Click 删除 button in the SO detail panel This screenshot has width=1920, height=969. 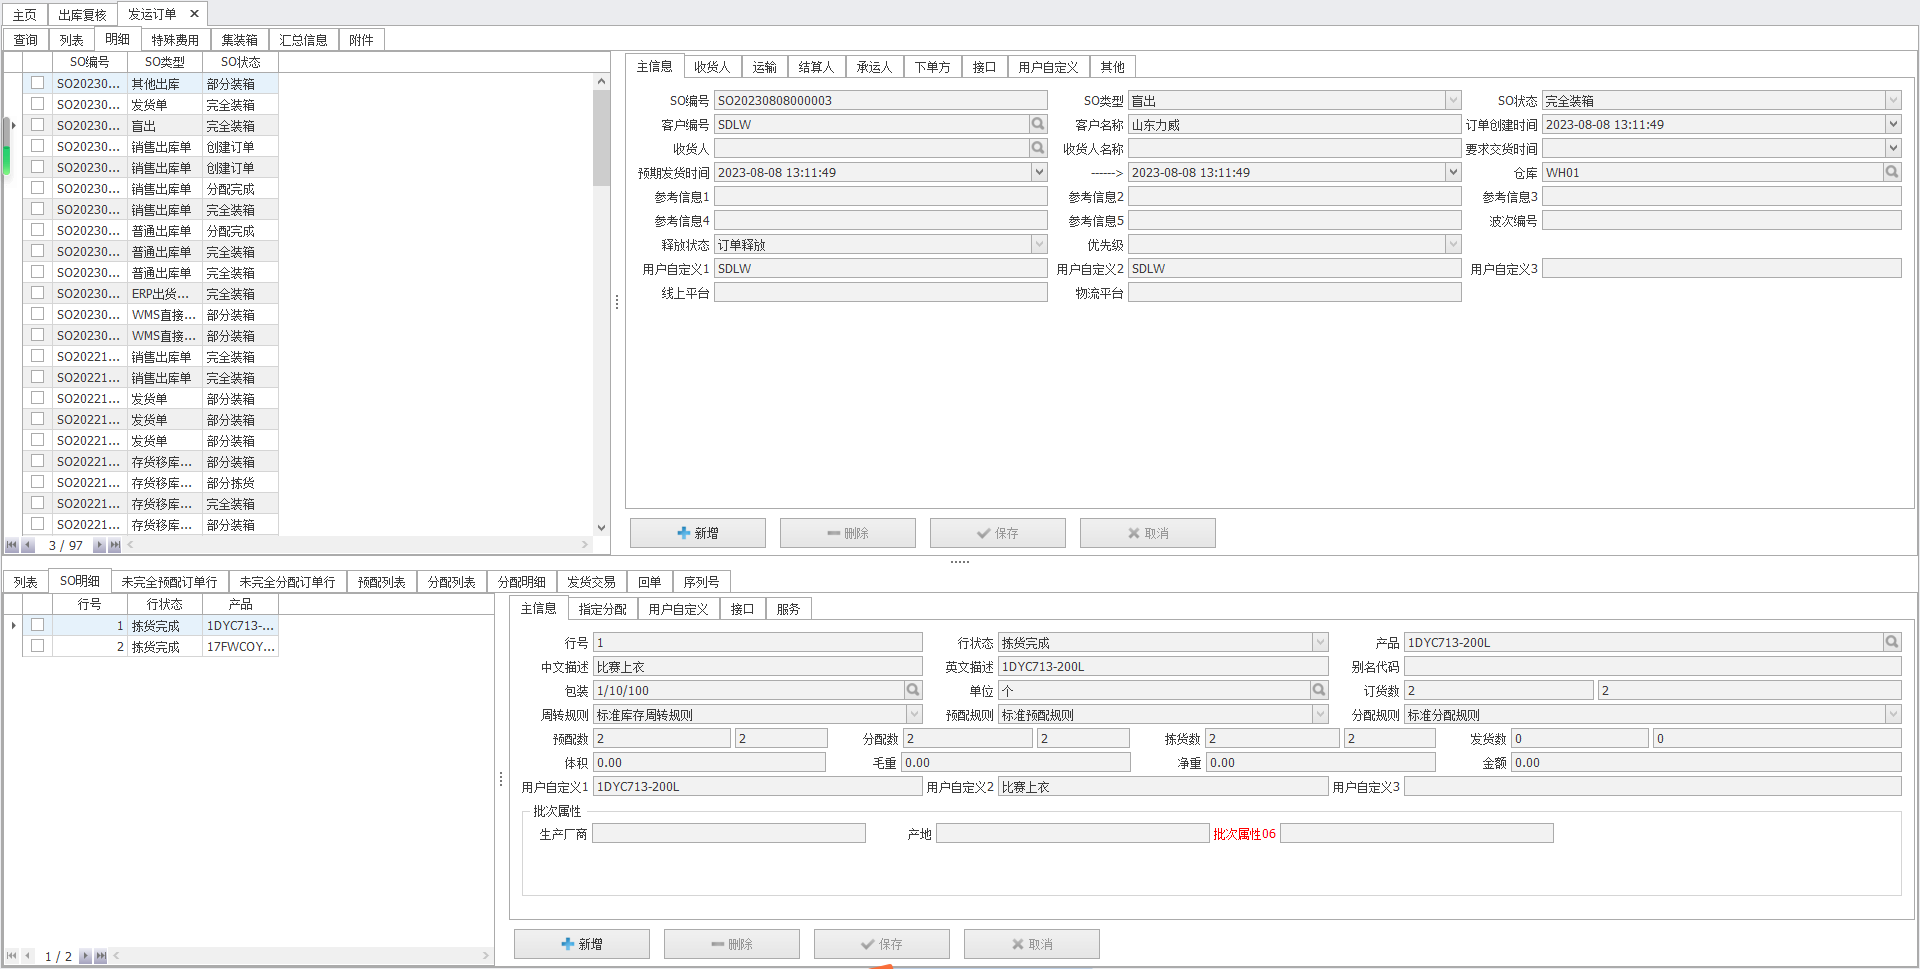pos(731,944)
